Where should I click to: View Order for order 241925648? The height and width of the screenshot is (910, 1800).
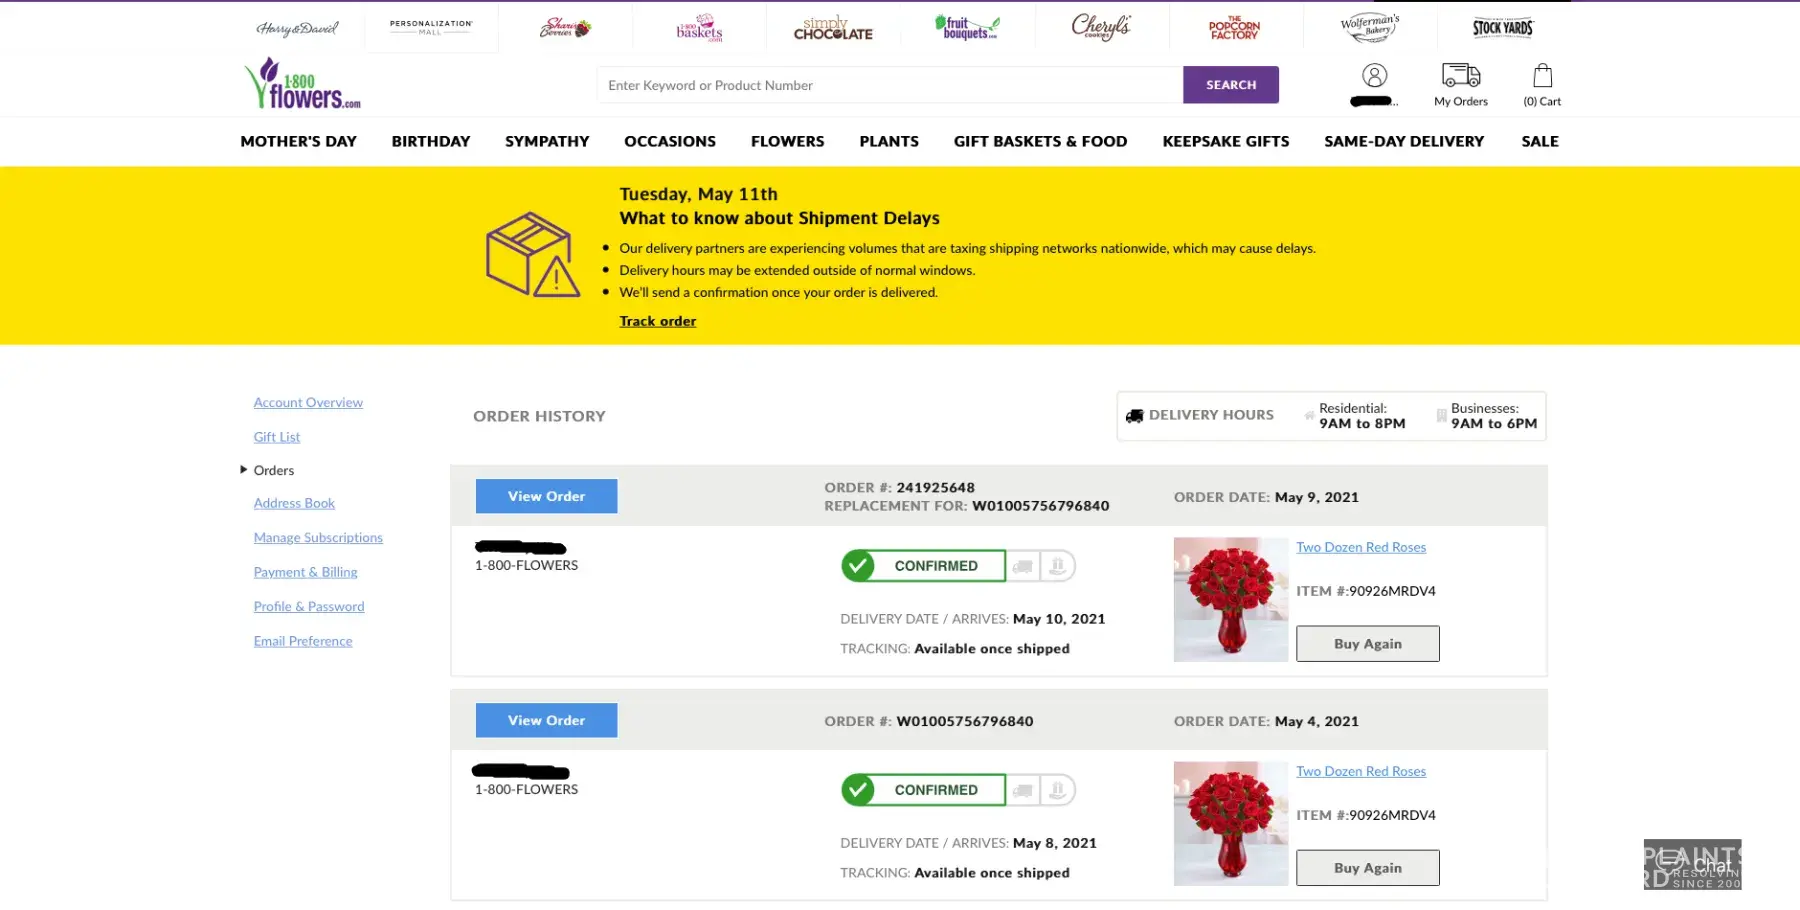coord(546,496)
